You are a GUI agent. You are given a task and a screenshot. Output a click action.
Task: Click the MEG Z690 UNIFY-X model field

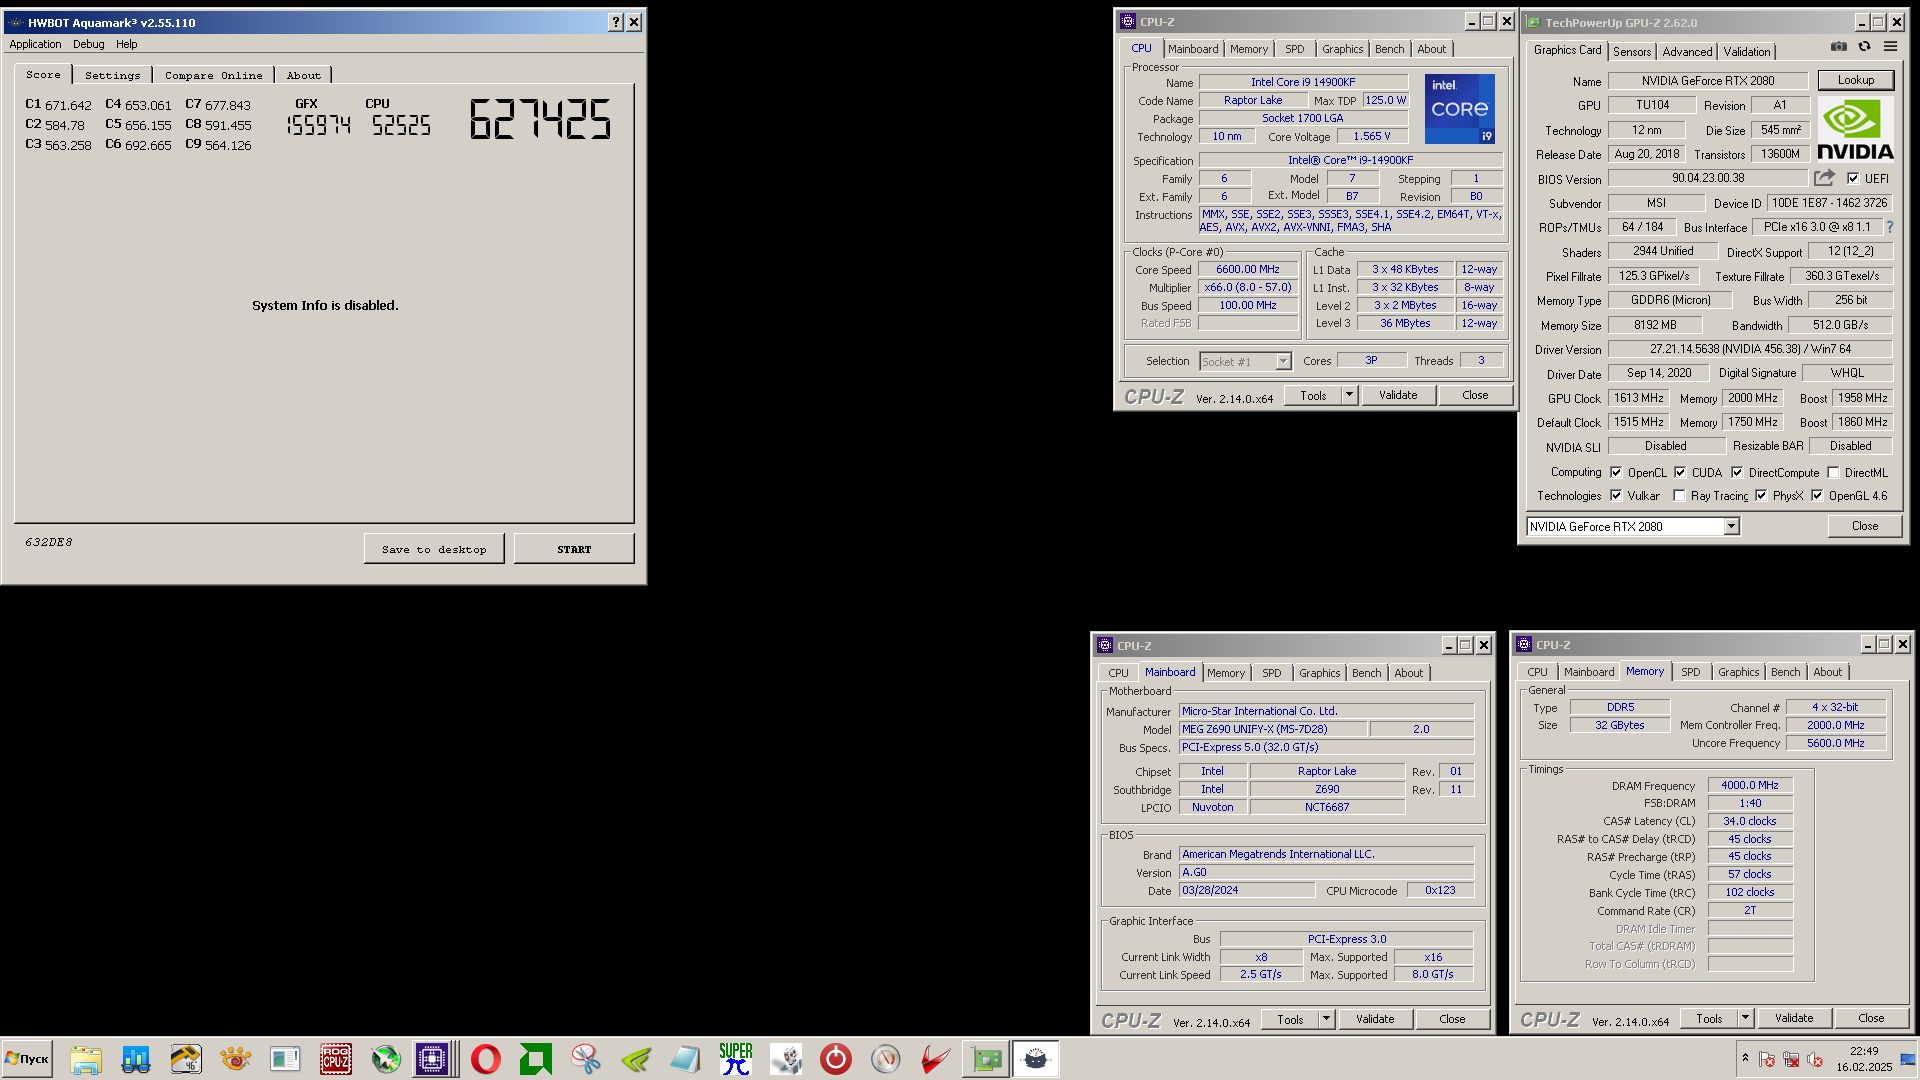point(1273,730)
